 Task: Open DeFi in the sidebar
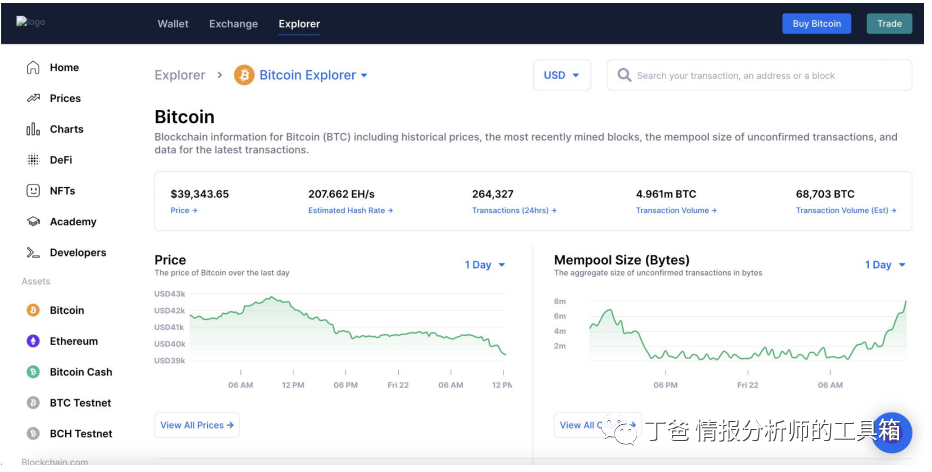(61, 160)
